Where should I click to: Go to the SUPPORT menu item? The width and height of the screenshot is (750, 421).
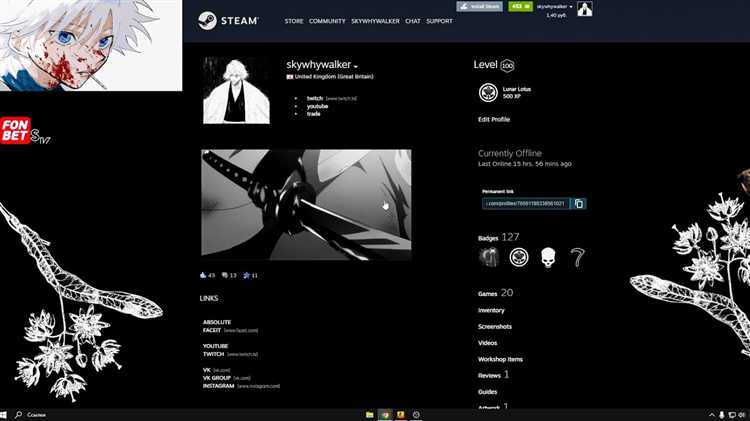coord(439,21)
